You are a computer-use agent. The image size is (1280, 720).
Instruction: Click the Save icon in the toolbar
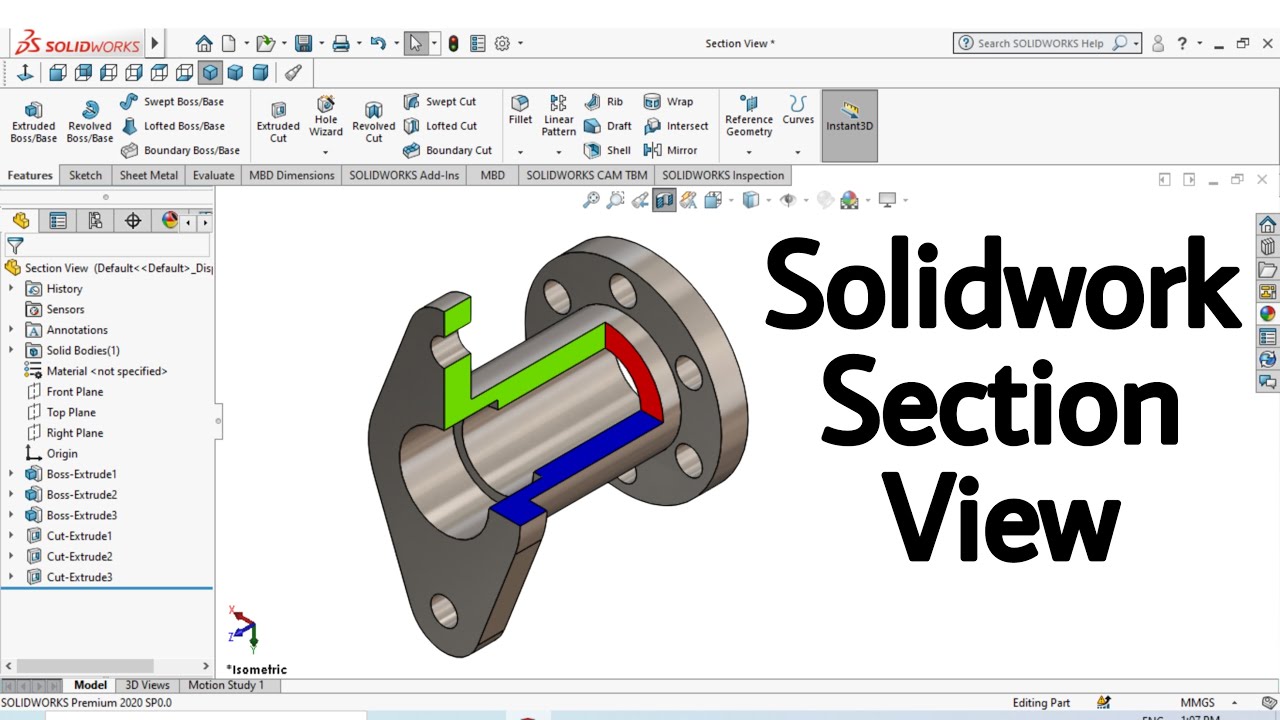pyautogui.click(x=303, y=43)
